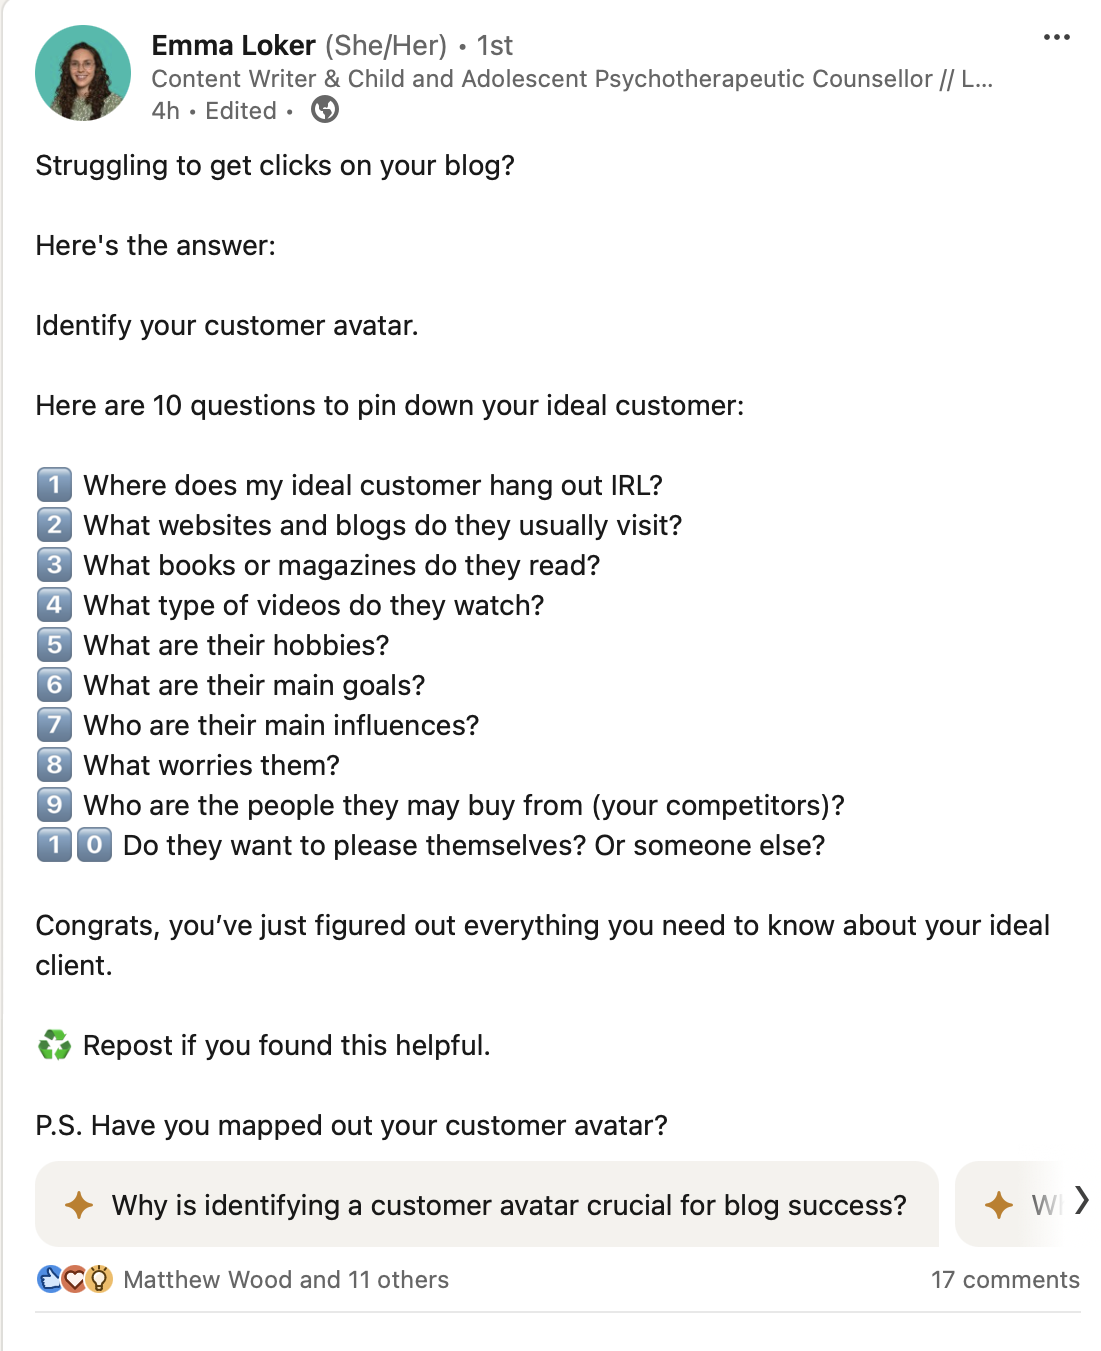This screenshot has width=1101, height=1351.
Task: Open Emma Loker's profile photo
Action: coord(83,73)
